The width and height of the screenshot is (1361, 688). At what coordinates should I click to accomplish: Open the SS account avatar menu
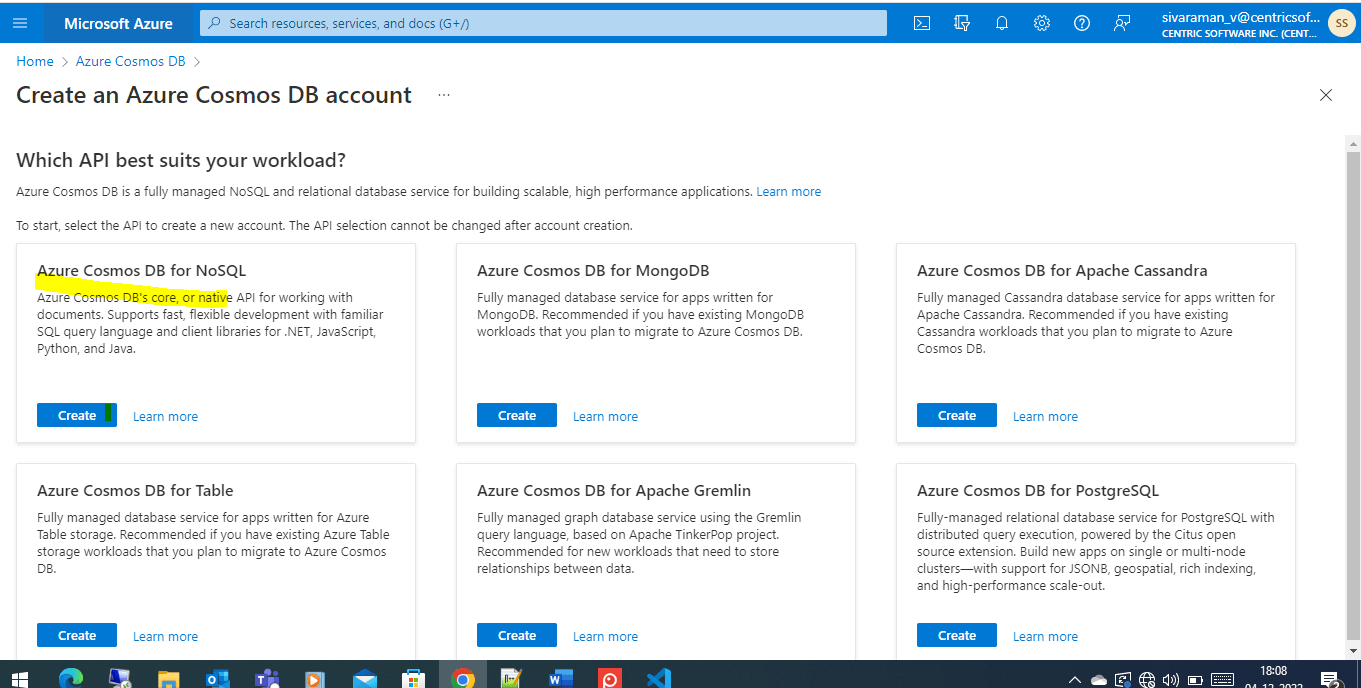[1341, 22]
